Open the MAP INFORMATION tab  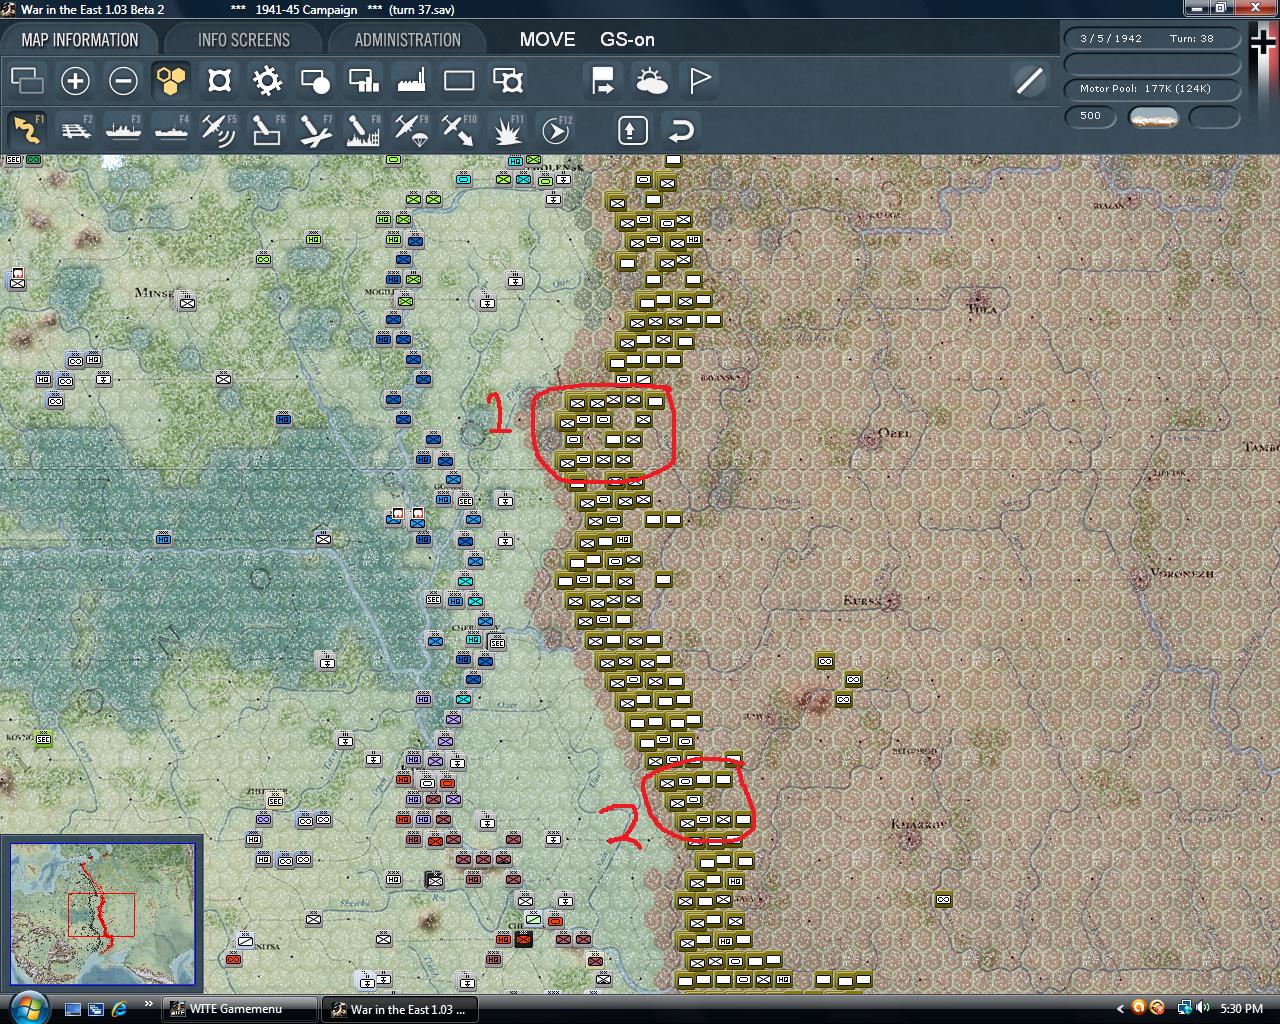click(x=80, y=40)
